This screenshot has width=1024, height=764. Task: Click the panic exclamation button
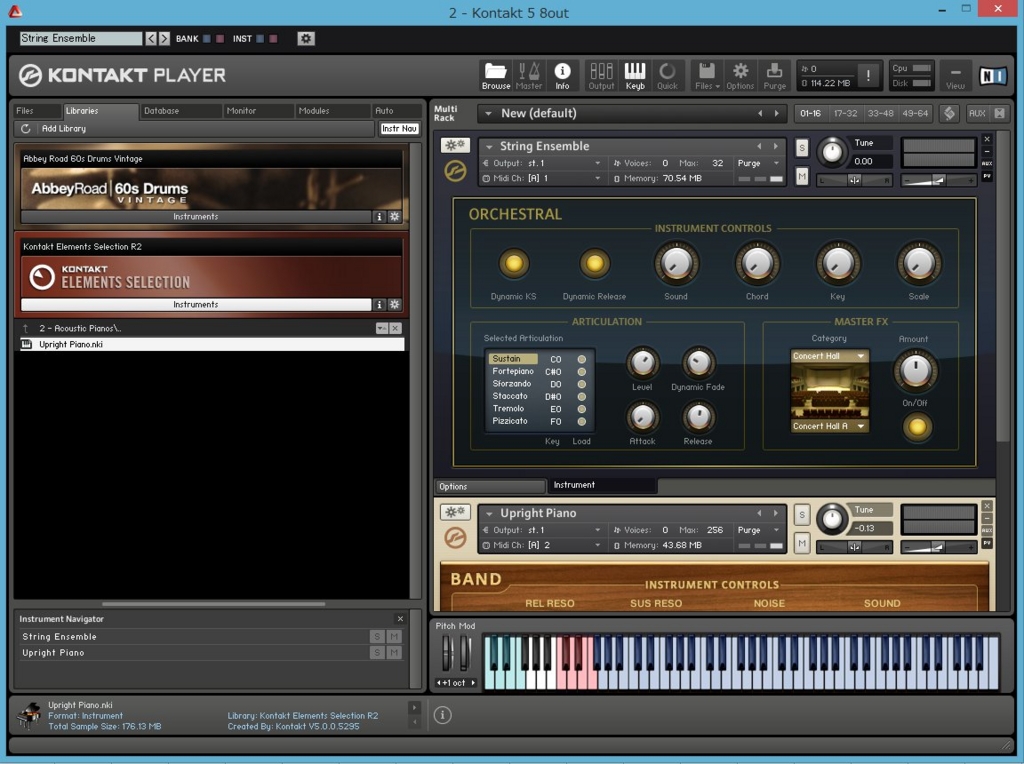868,76
